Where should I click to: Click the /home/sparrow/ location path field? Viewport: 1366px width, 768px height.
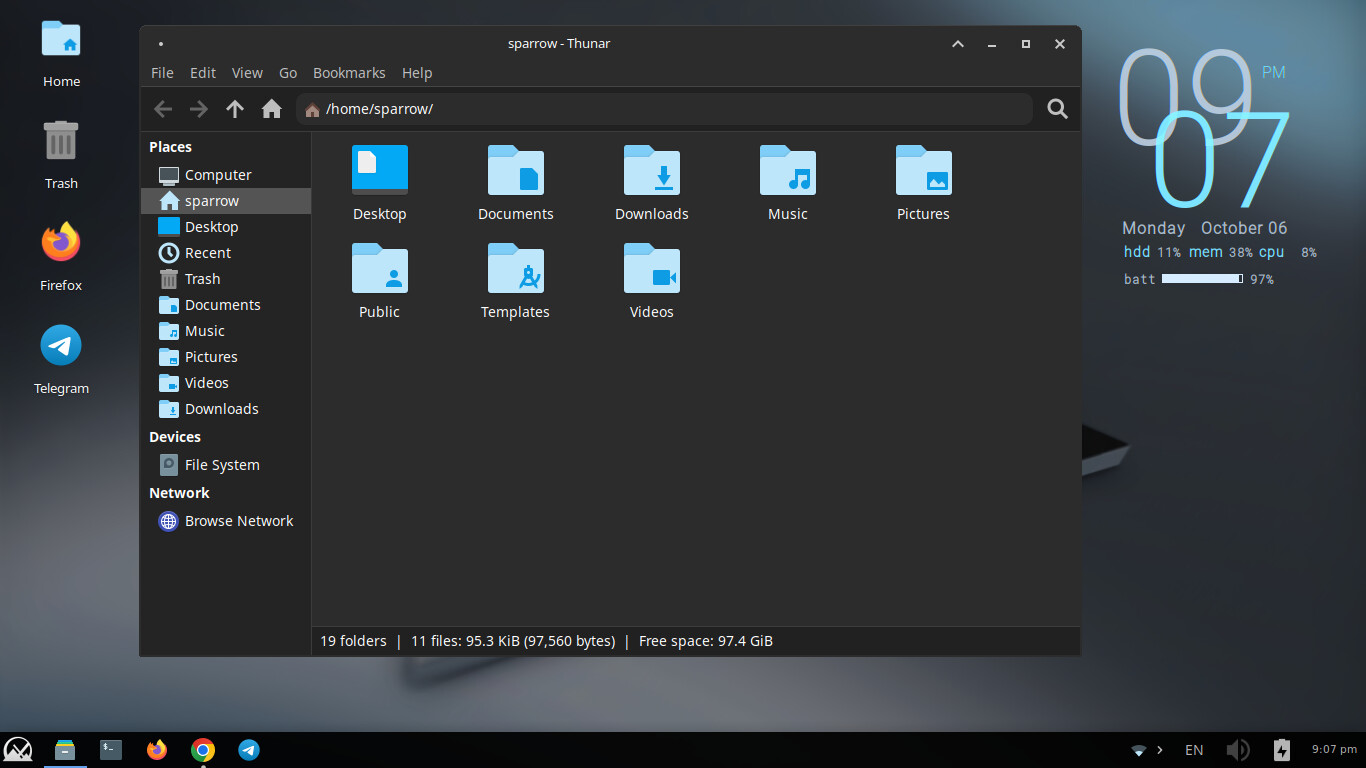[x=660, y=109]
